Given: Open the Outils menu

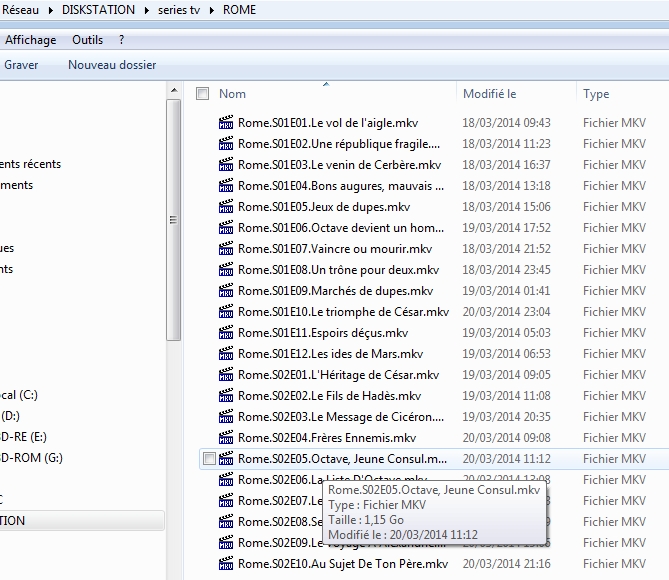Looking at the screenshot, I should (x=87, y=40).
